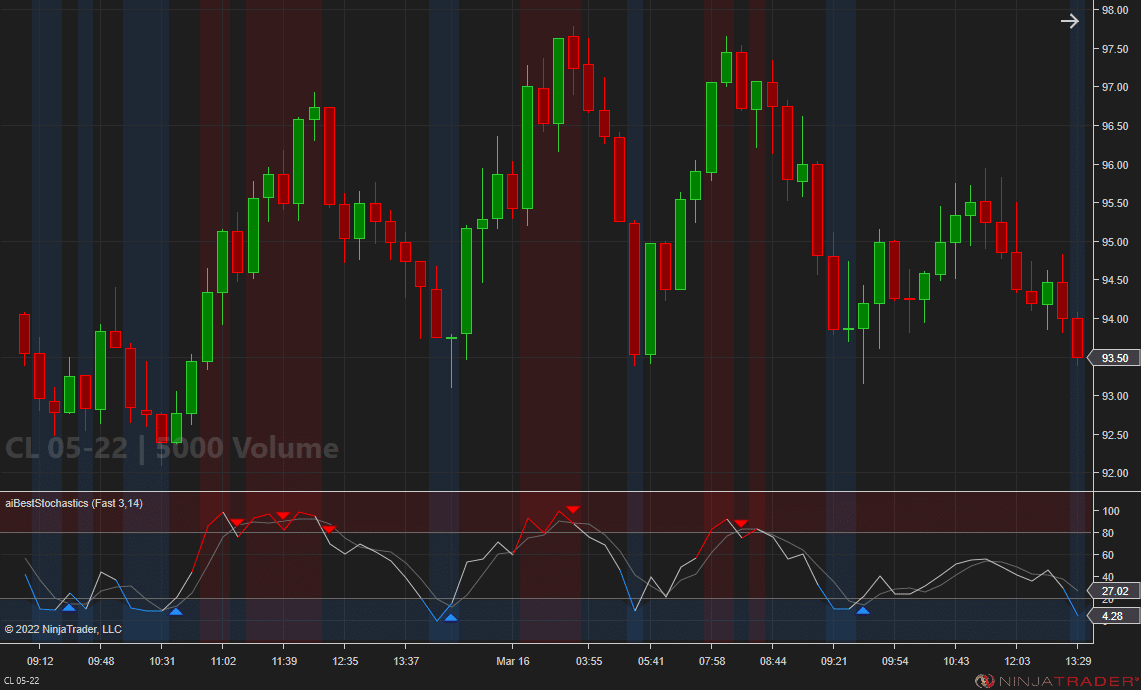Open the time axis by clicking the Mar 16 label
The image size is (1141, 690).
(513, 661)
